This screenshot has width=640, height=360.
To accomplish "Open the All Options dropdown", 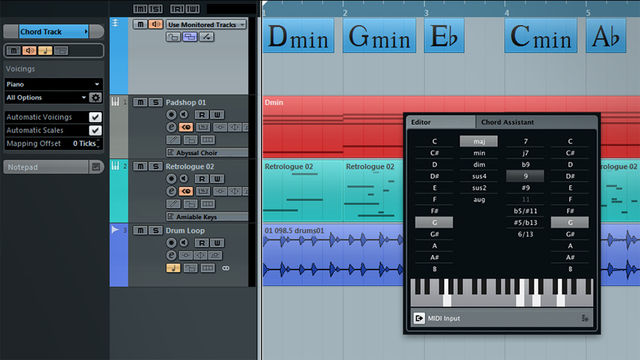I will (46, 98).
